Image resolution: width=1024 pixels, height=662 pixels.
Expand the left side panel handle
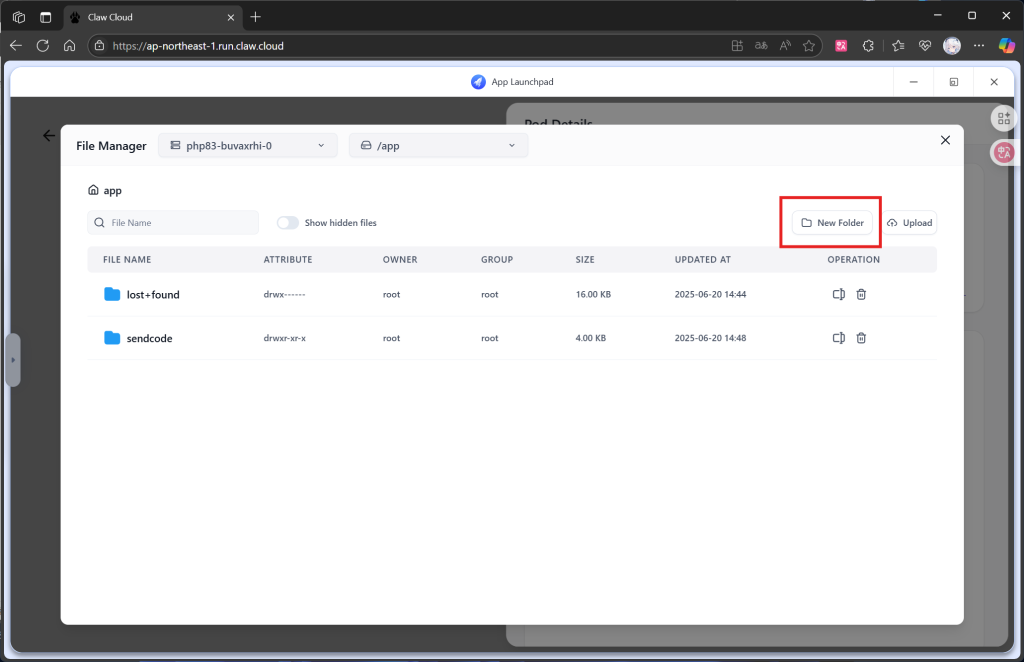[12, 360]
